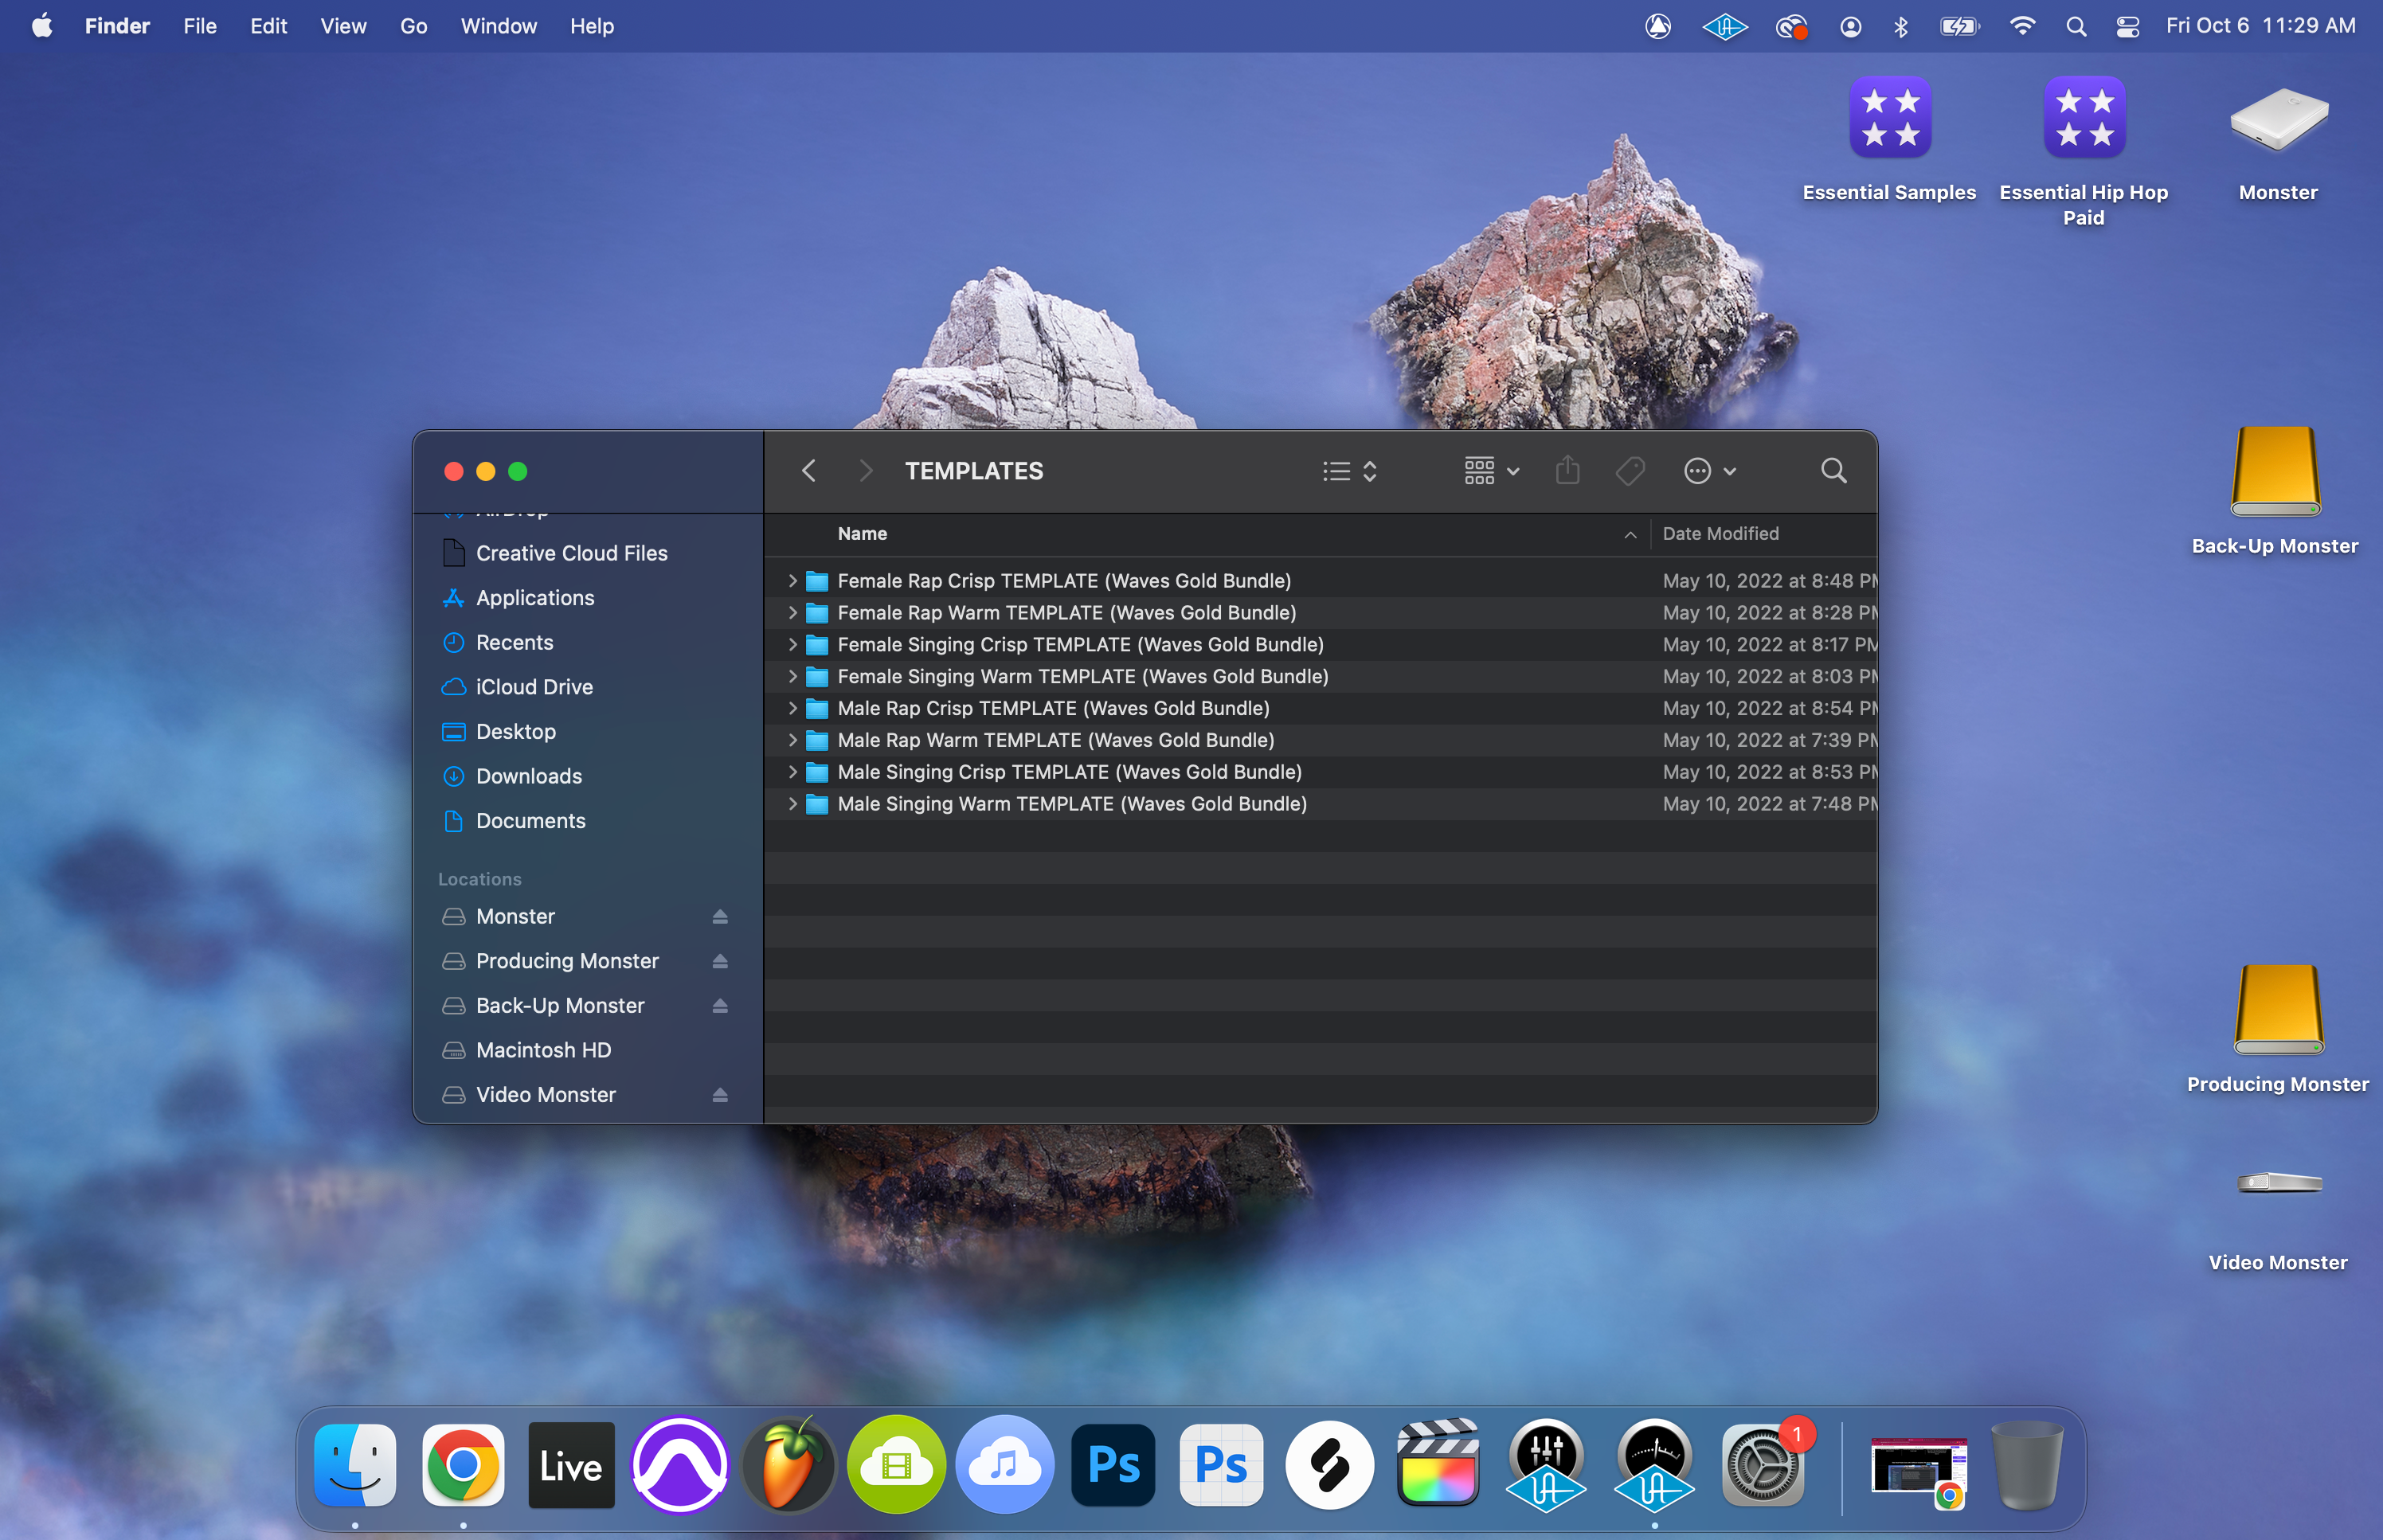Open the group-by grid dropdown
Screen dimensions: 2383x1540
pos(1491,471)
